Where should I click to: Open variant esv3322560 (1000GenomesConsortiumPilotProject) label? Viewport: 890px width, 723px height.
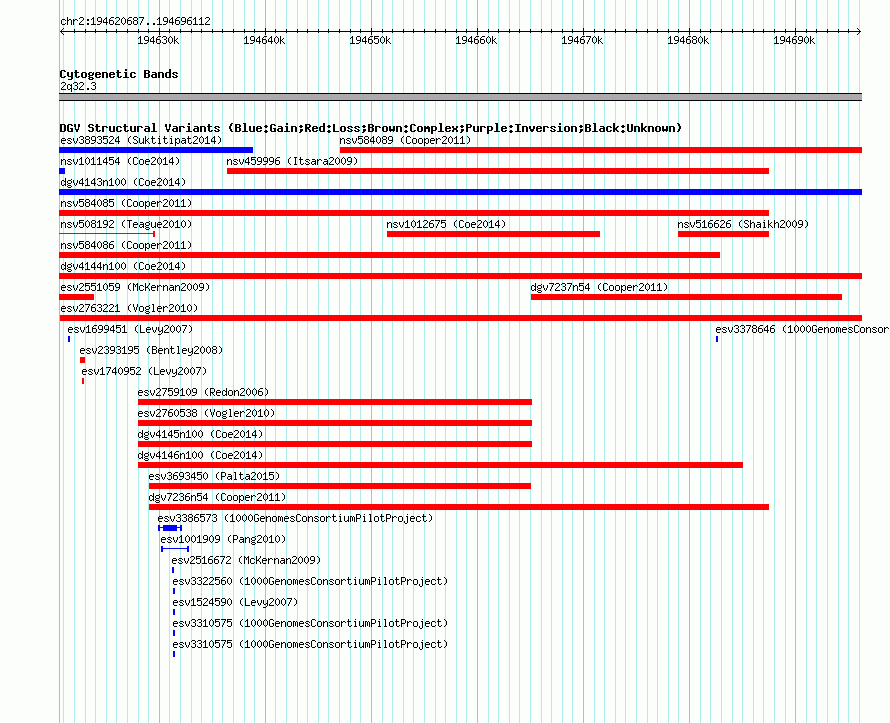point(310,581)
